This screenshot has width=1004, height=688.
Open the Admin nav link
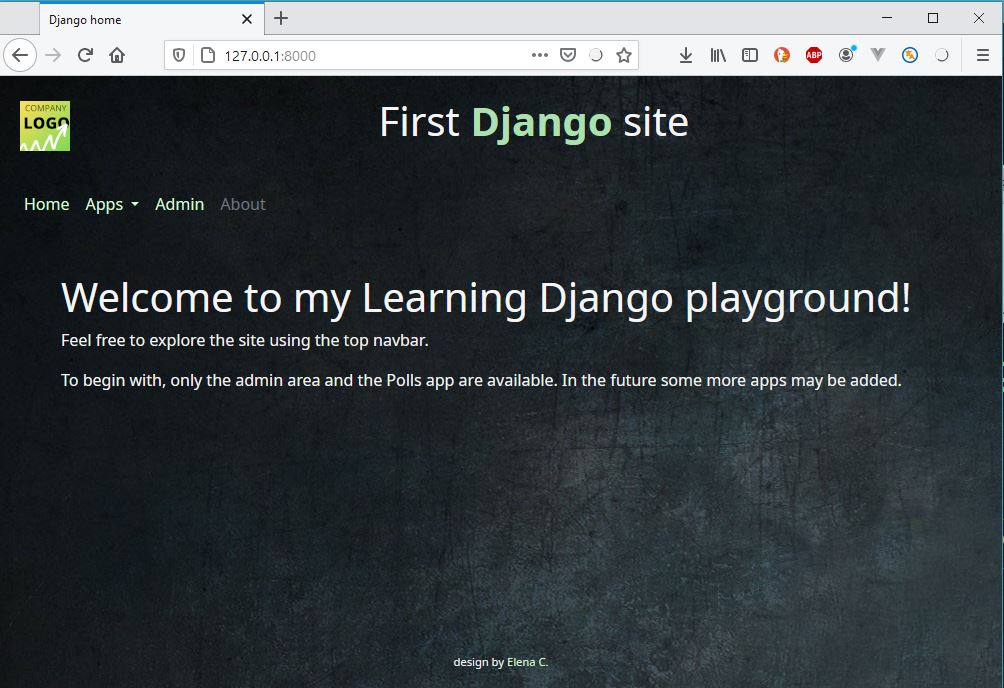coord(179,204)
